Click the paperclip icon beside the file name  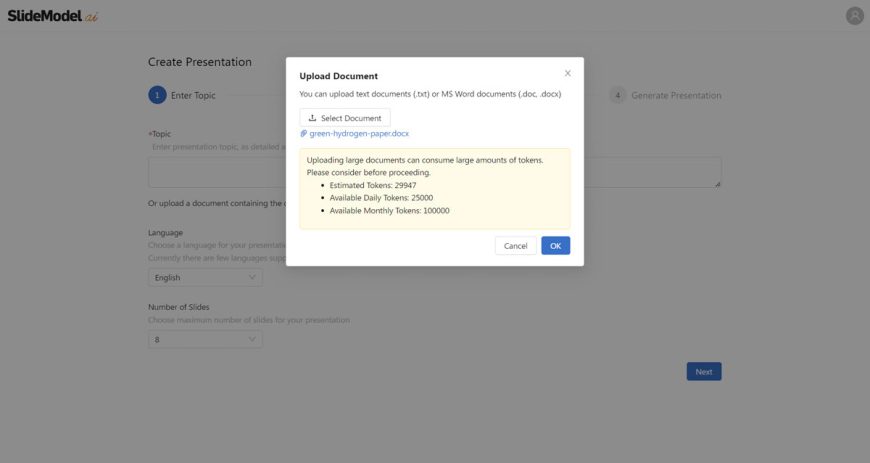coord(304,133)
